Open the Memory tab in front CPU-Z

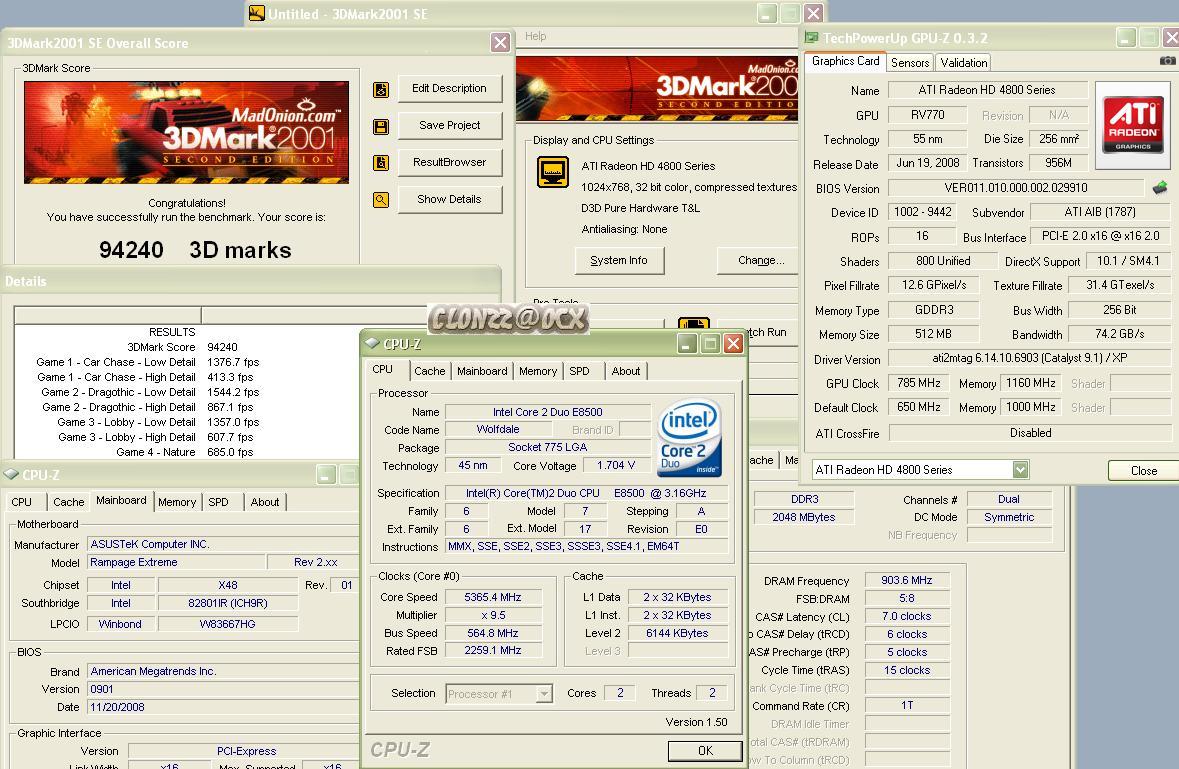(x=538, y=371)
